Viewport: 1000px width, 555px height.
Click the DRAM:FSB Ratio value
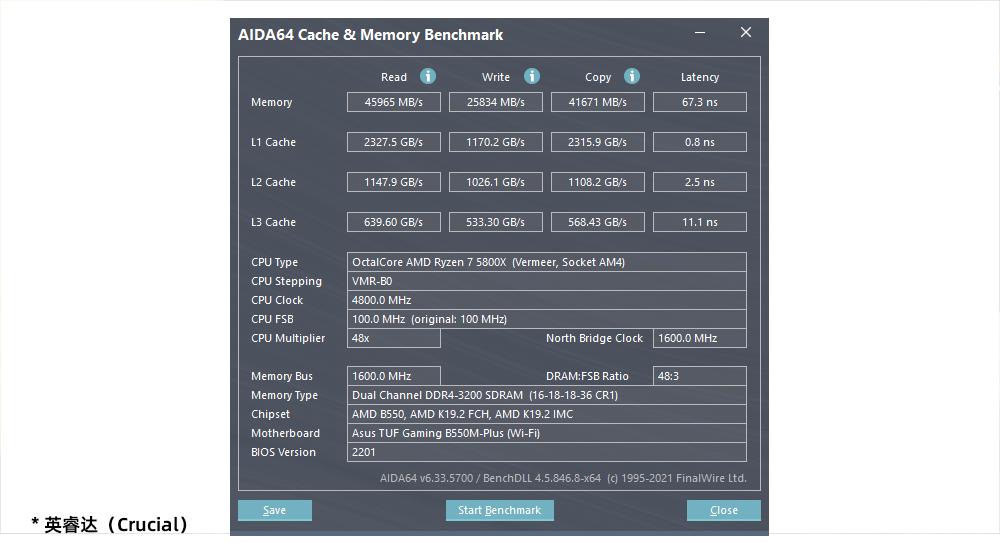coord(699,376)
